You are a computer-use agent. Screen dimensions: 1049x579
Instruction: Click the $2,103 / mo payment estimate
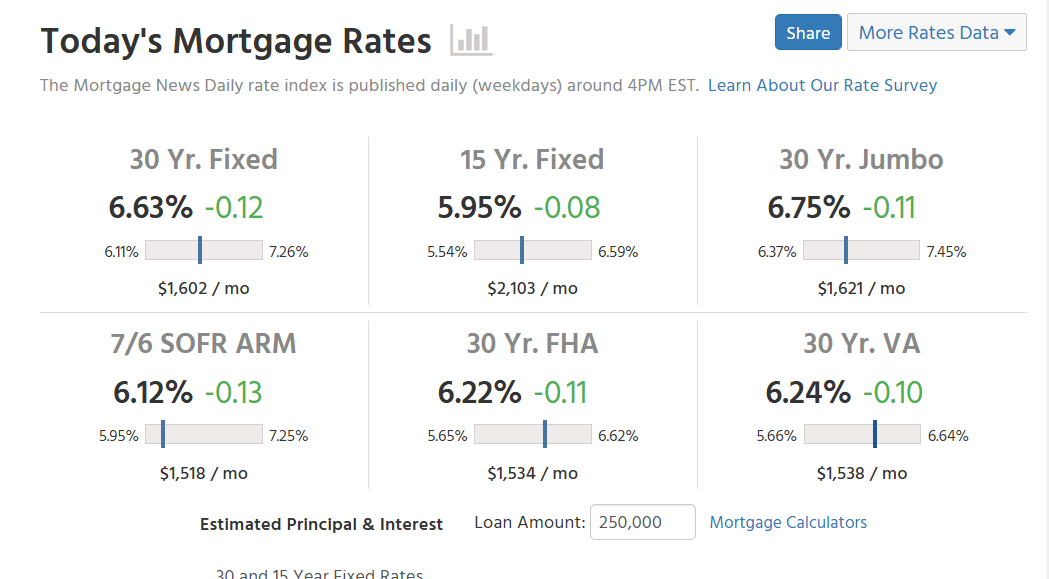pyautogui.click(x=532, y=288)
